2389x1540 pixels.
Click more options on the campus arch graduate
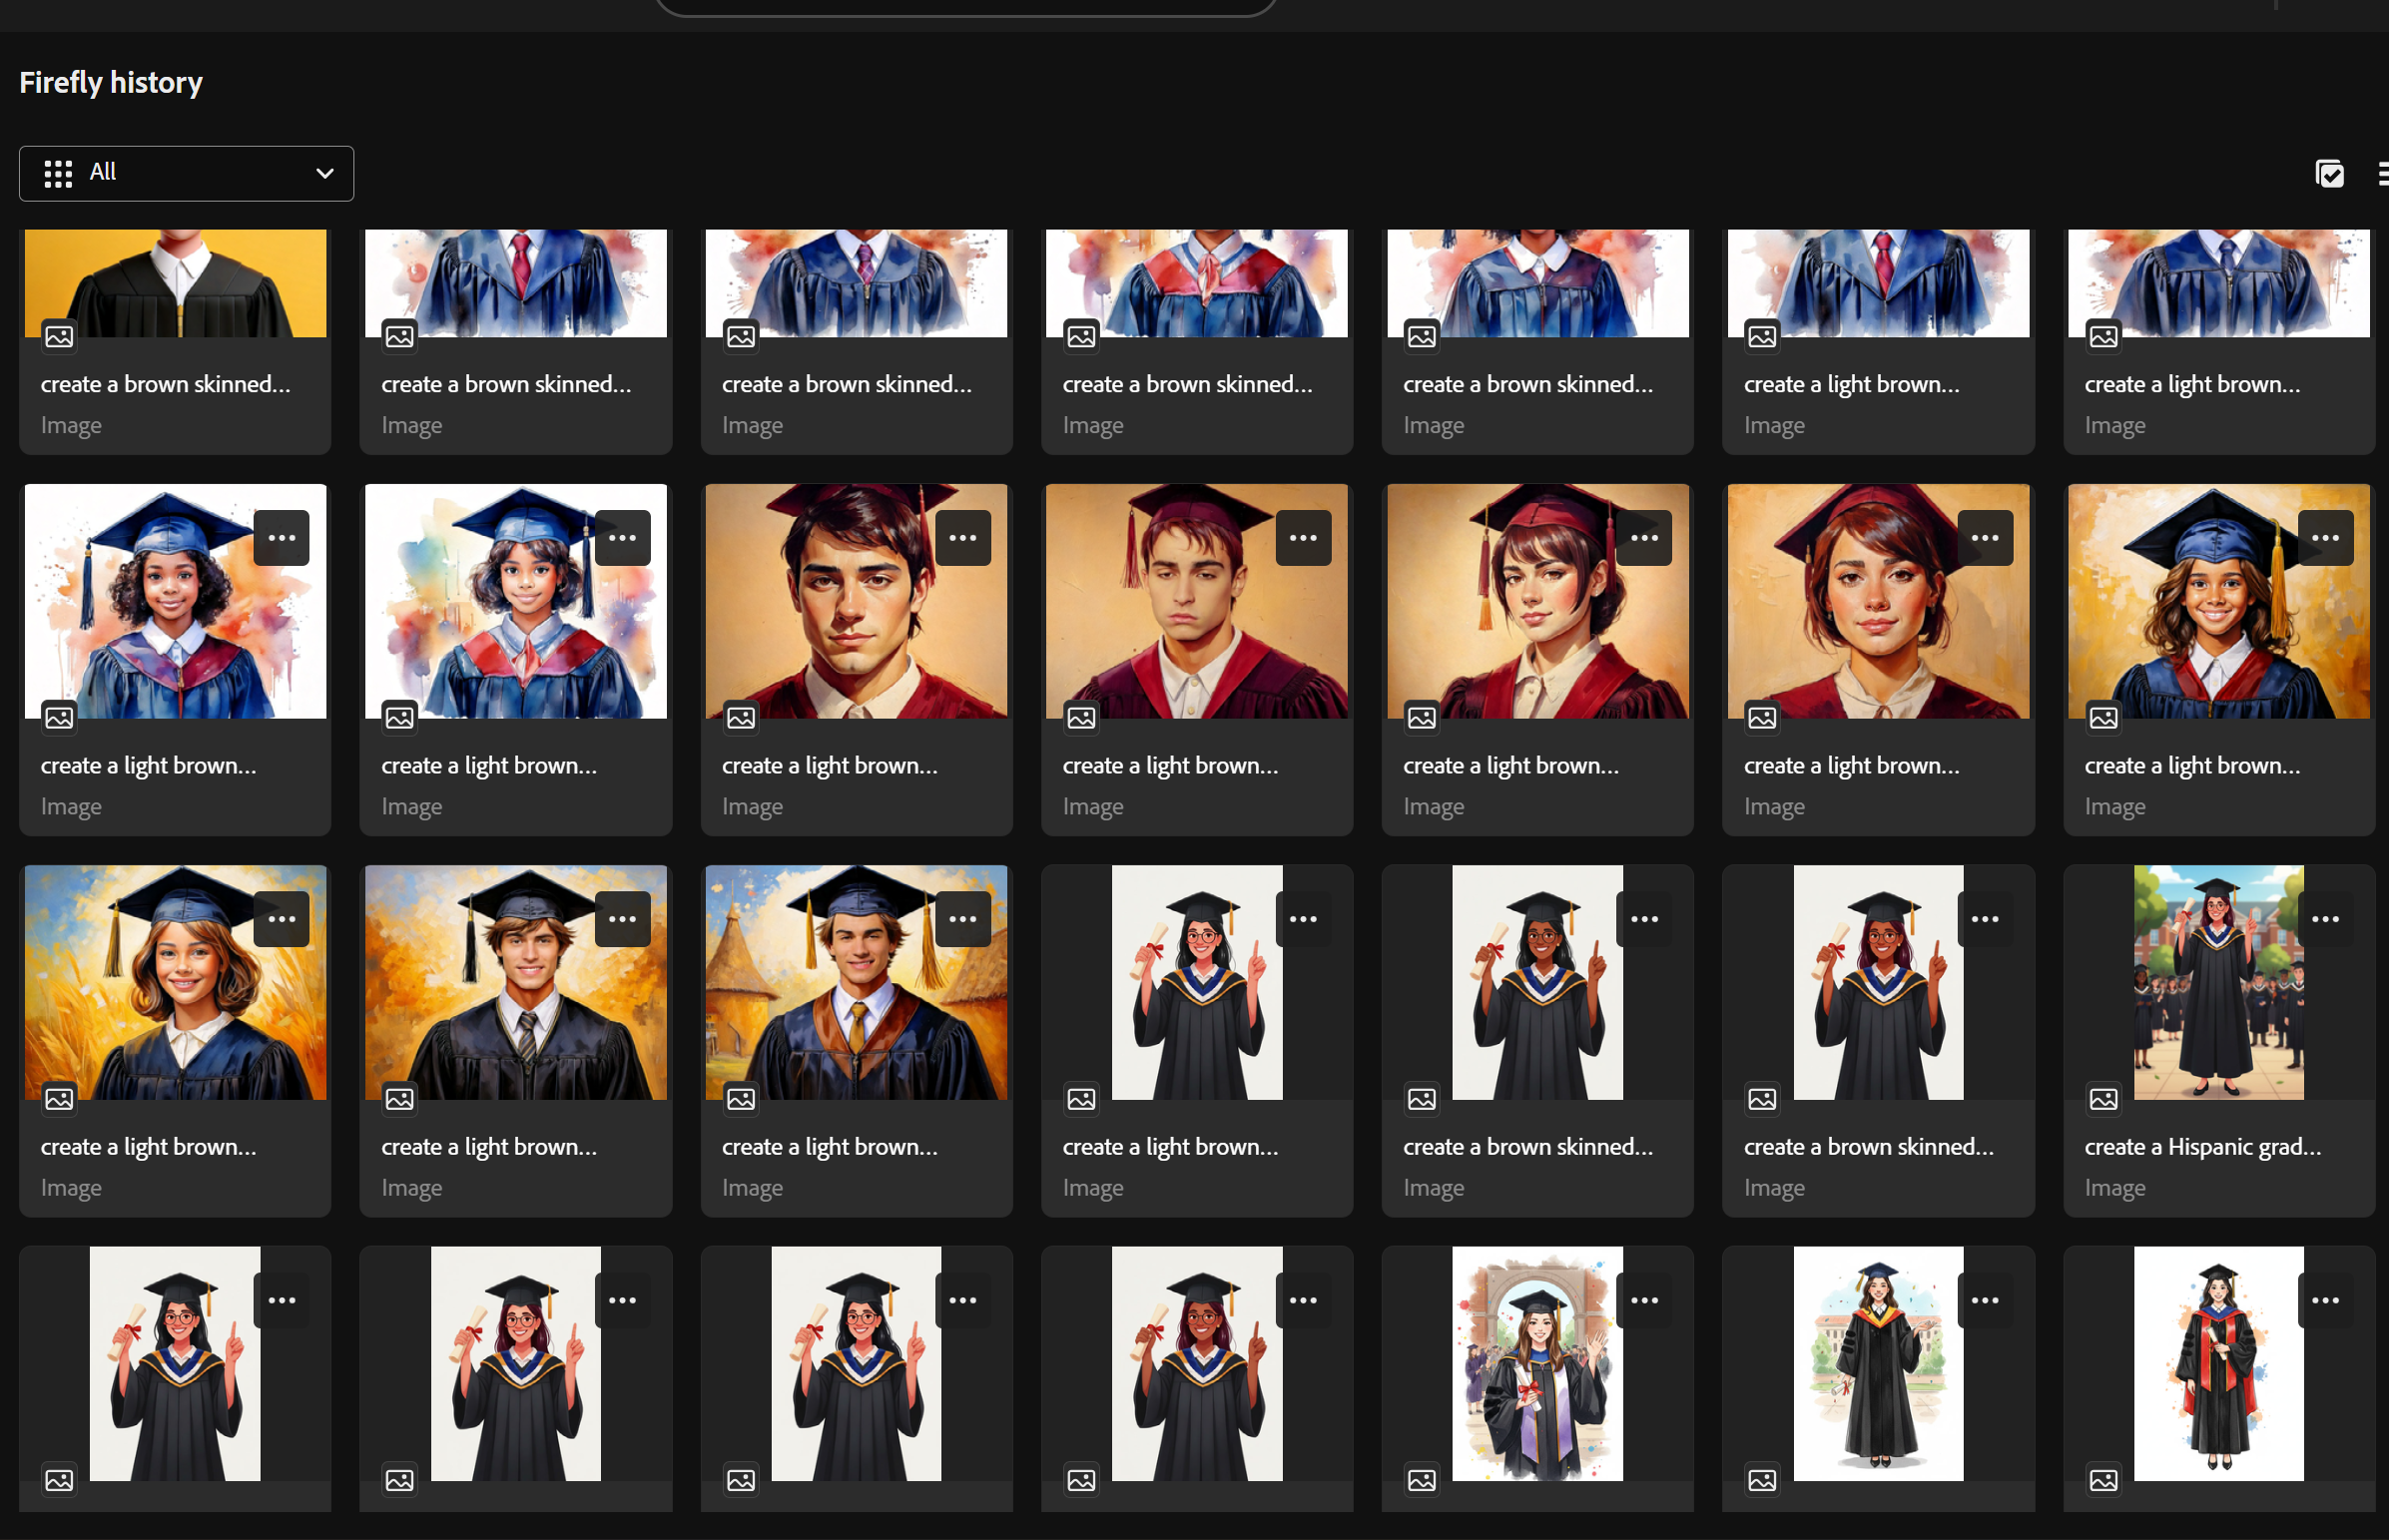point(1644,1300)
